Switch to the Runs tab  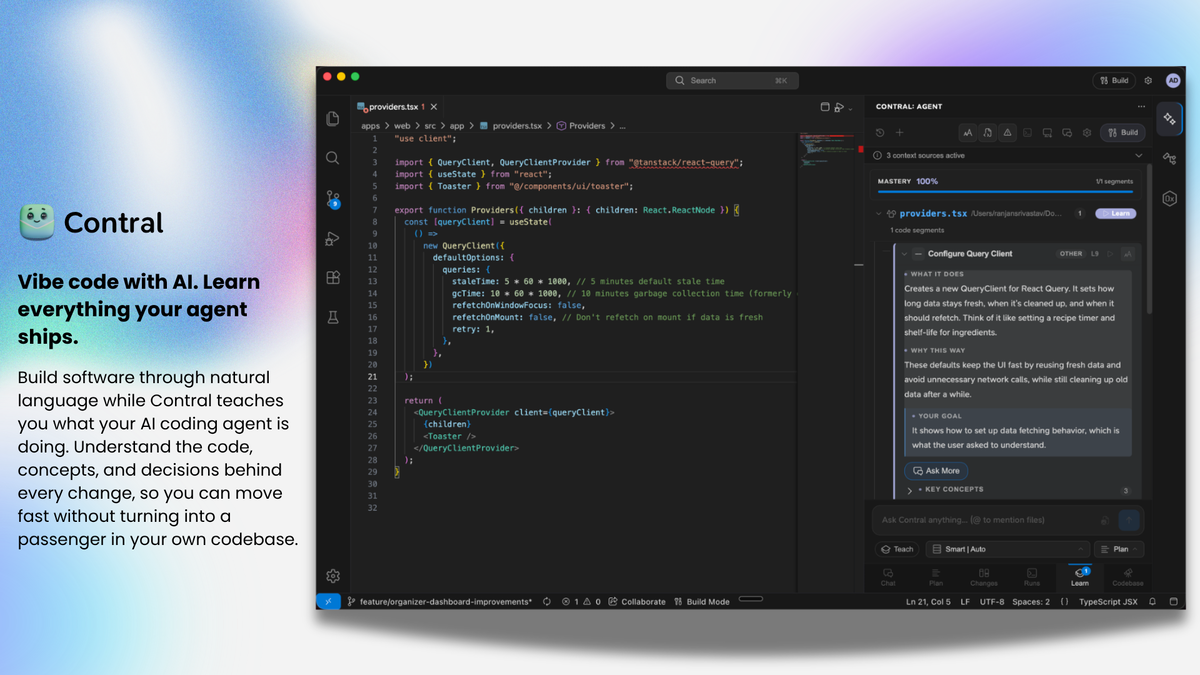point(1032,577)
